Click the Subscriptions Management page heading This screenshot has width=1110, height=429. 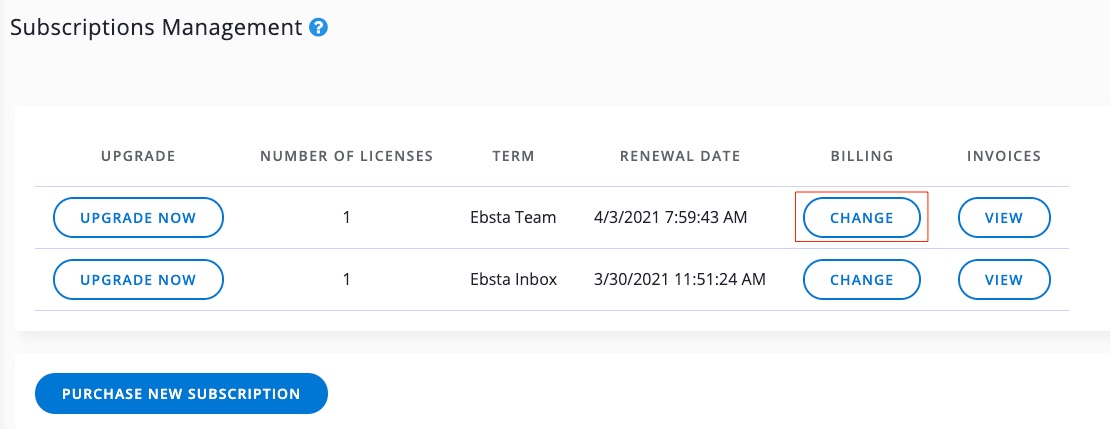(156, 28)
